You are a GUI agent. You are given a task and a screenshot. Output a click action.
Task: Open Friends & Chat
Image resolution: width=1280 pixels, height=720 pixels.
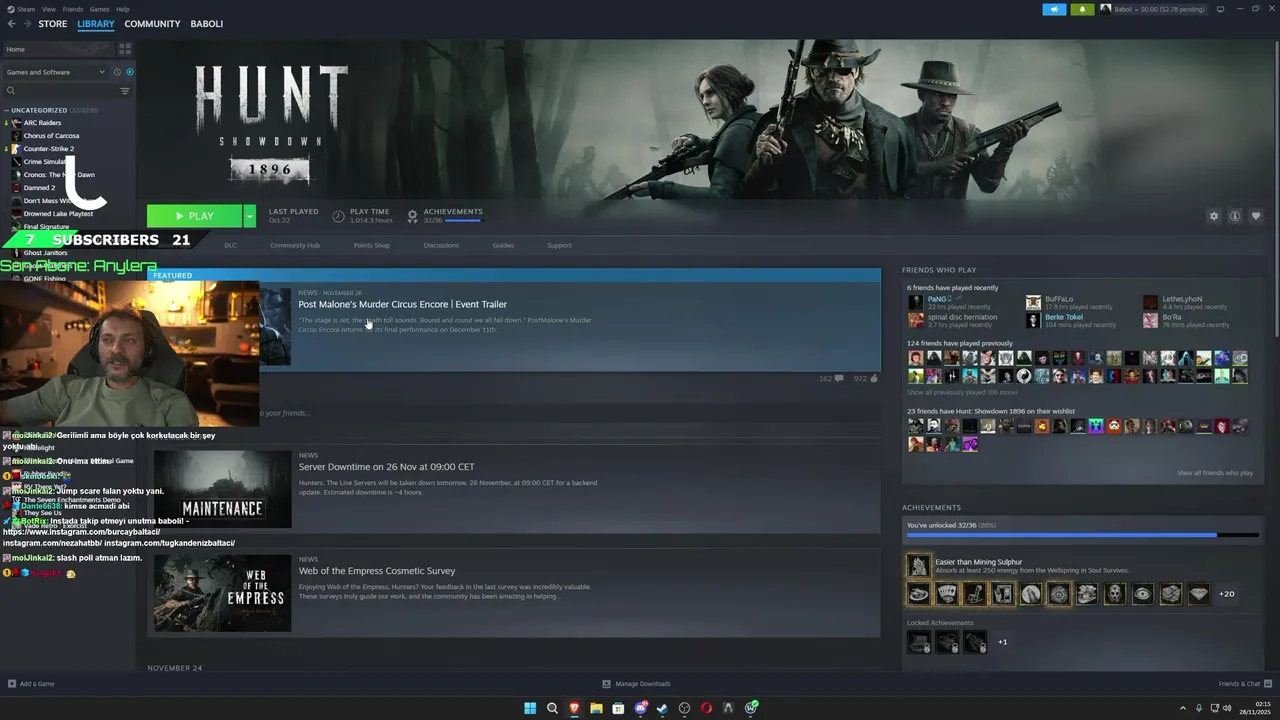[x=1245, y=684]
